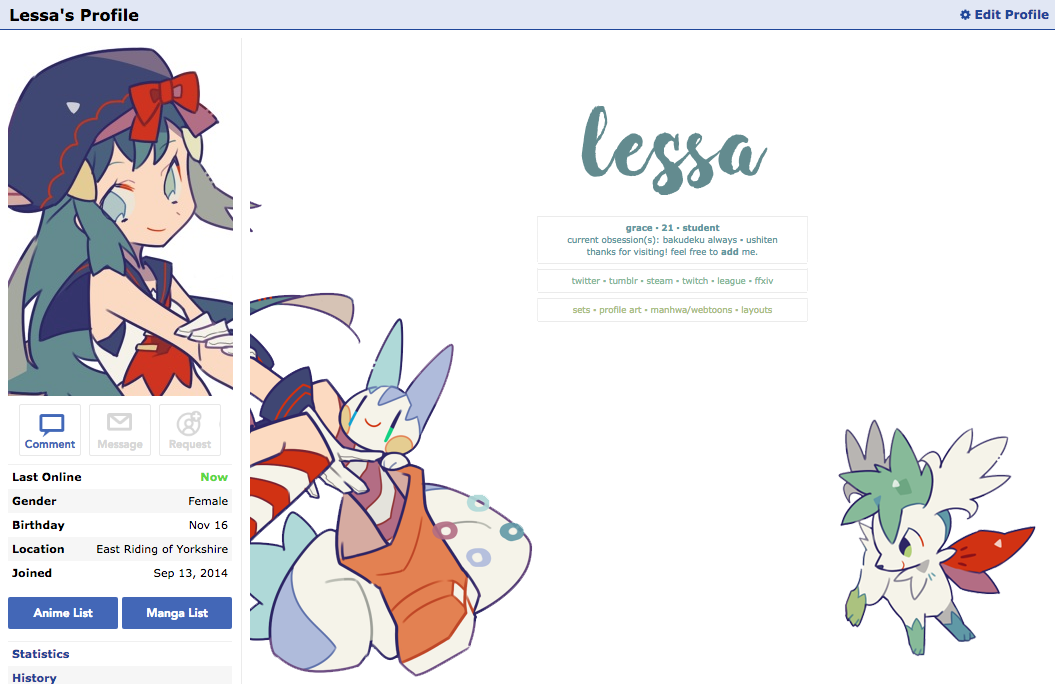Click the bold 'add' link

[729, 252]
